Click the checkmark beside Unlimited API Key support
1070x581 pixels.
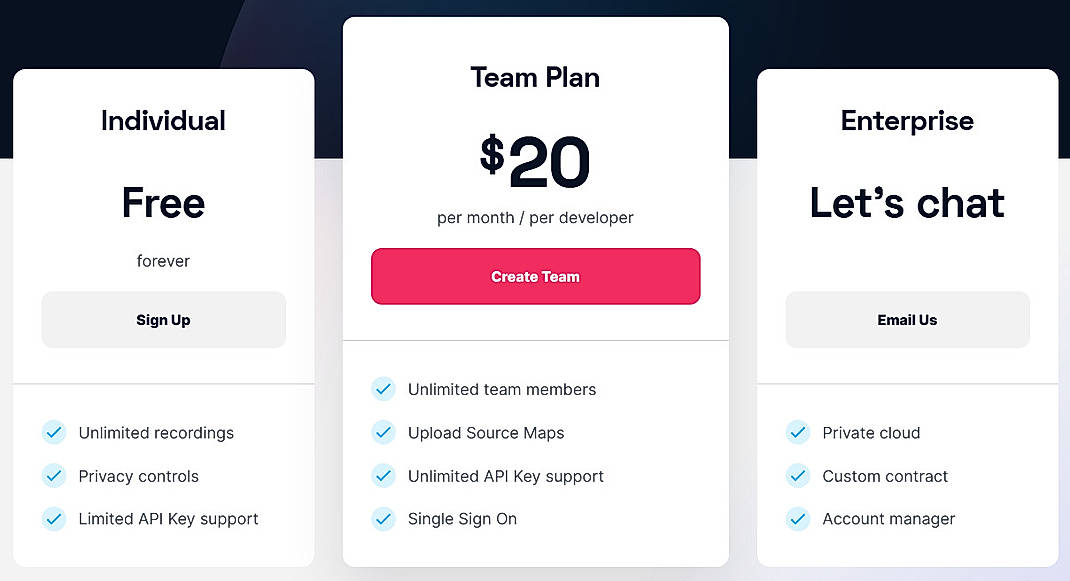point(383,476)
